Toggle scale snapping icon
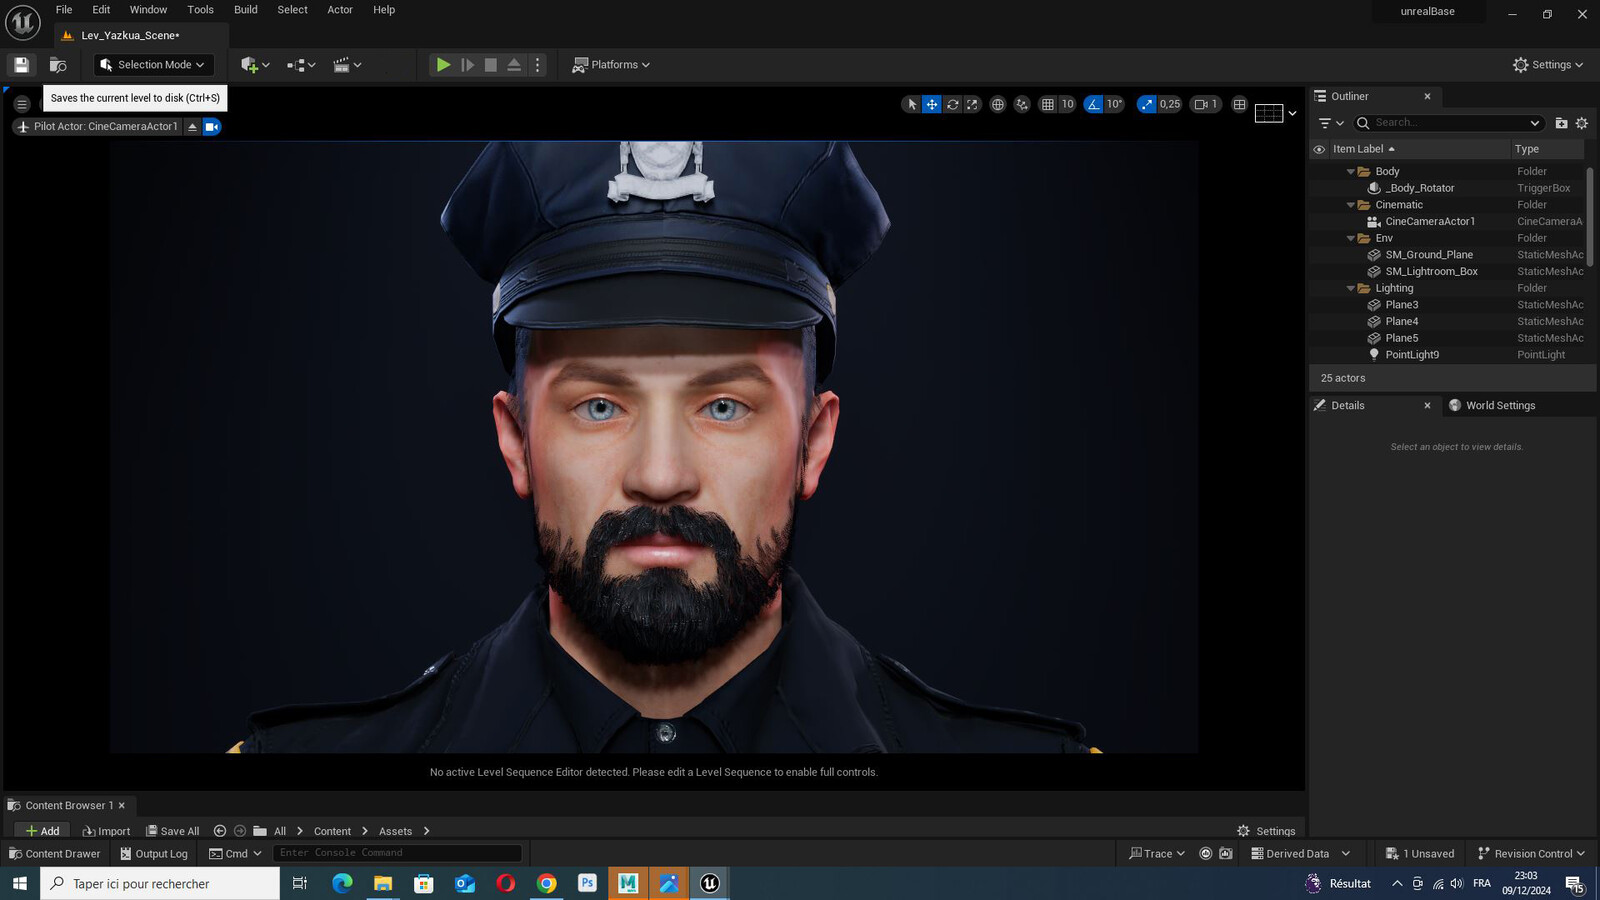The image size is (1600, 900). (1147, 104)
